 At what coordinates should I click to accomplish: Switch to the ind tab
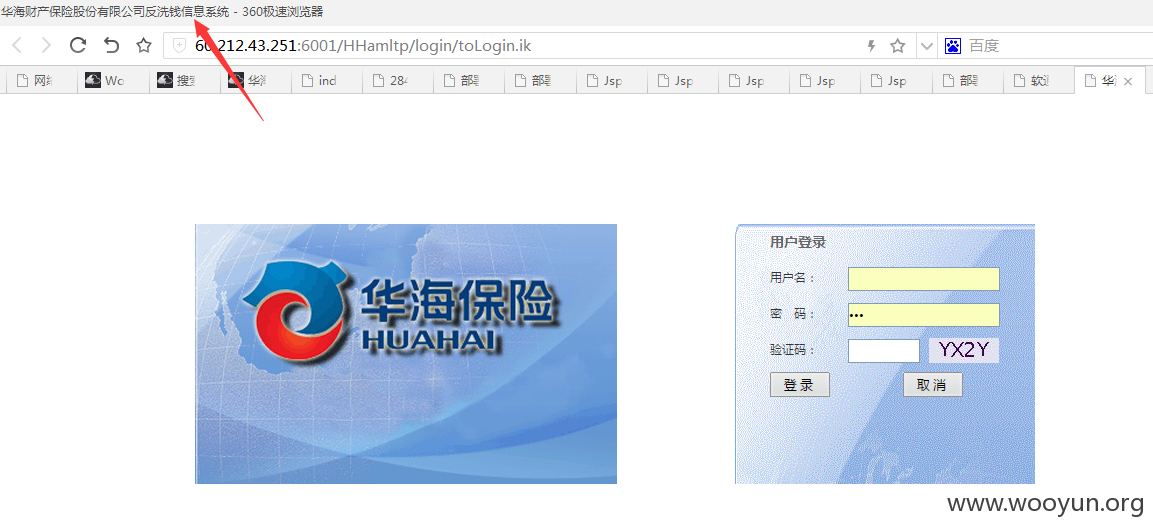coord(327,81)
